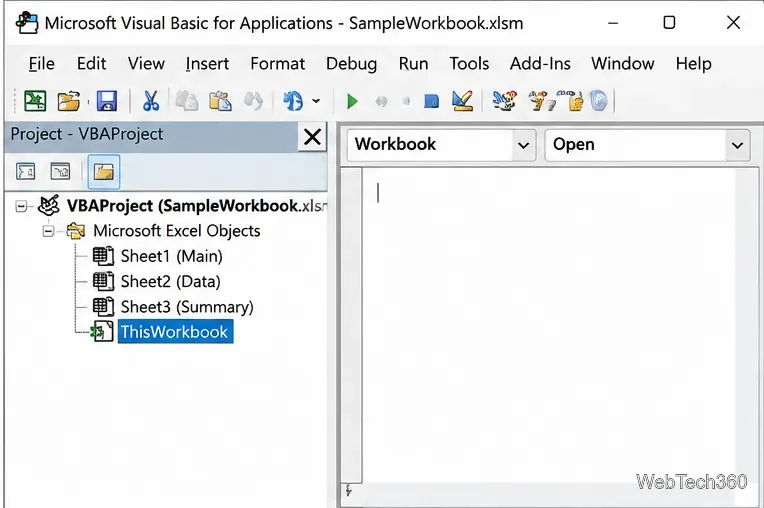
Task: Click inside the code editor area
Action: (x=548, y=324)
